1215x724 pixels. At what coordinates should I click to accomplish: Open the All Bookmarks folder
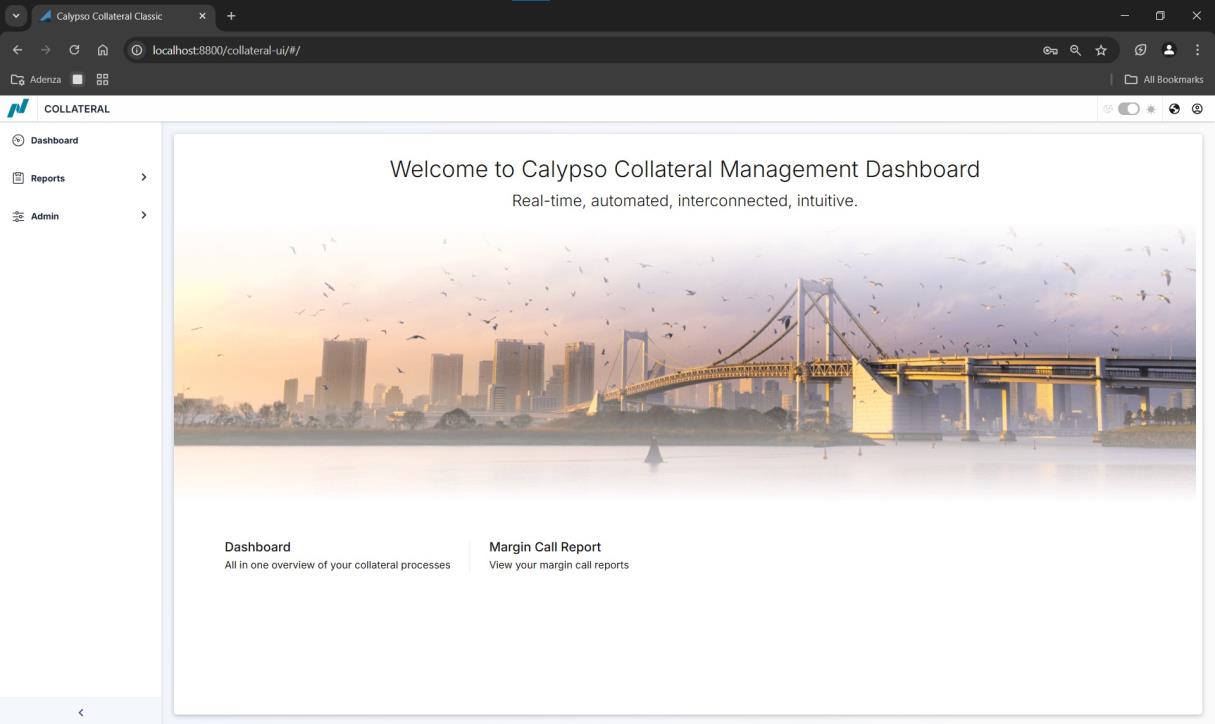click(1164, 79)
